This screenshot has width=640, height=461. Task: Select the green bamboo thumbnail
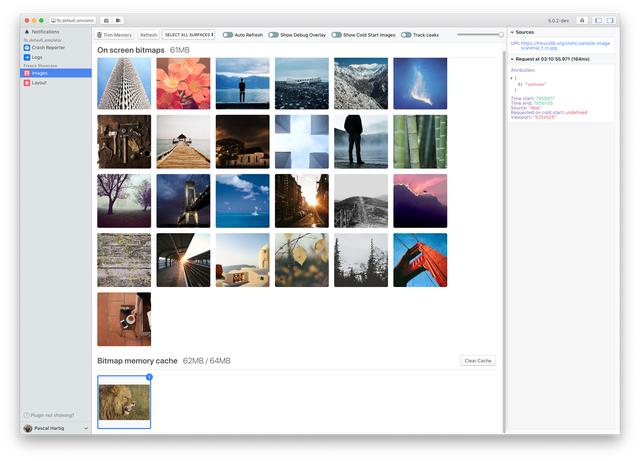(420, 142)
